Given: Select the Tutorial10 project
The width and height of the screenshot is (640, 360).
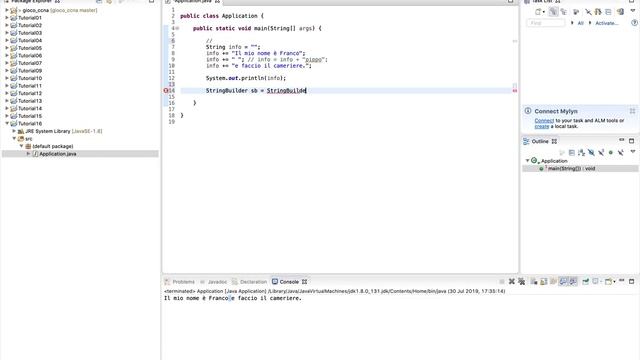Looking at the screenshot, I should pyautogui.click(x=29, y=78).
